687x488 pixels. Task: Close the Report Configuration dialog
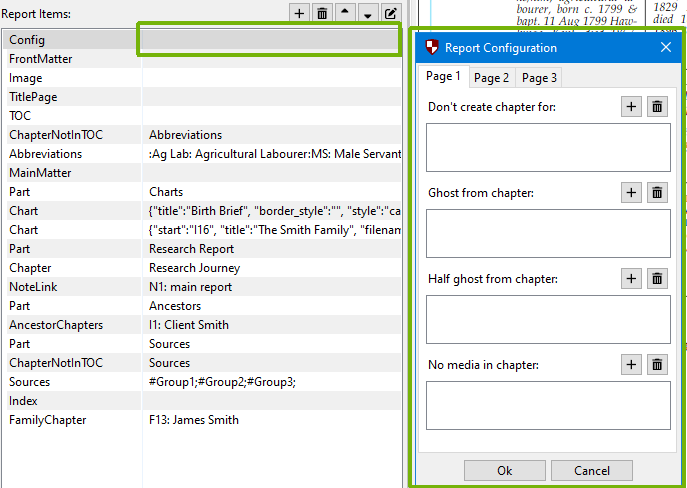[x=666, y=47]
